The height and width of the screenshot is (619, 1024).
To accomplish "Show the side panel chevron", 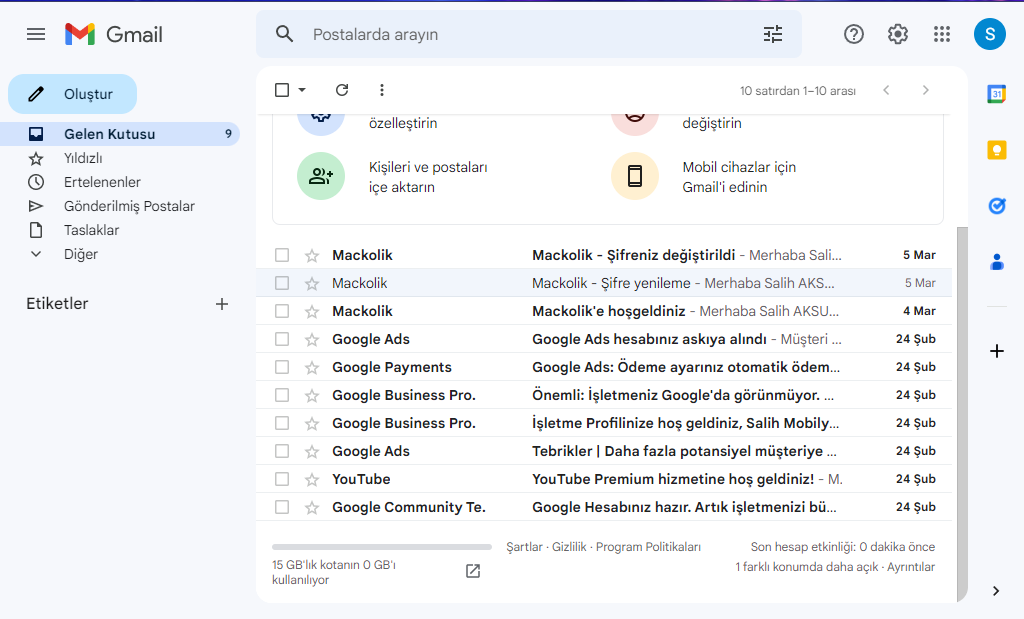I will (x=996, y=591).
